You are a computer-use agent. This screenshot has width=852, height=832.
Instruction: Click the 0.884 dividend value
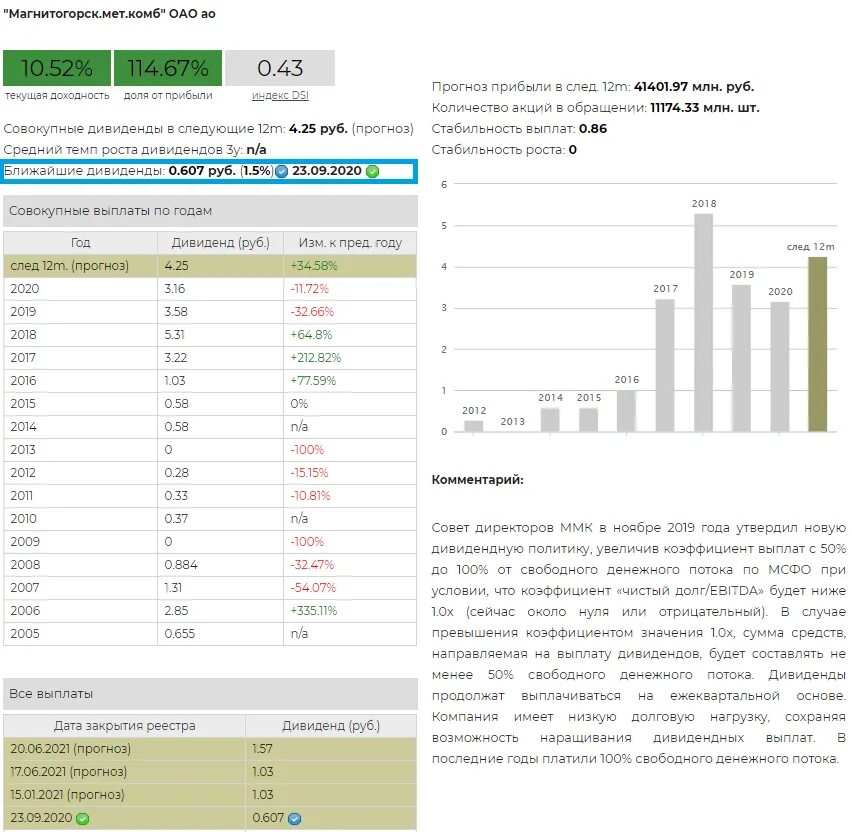(181, 565)
